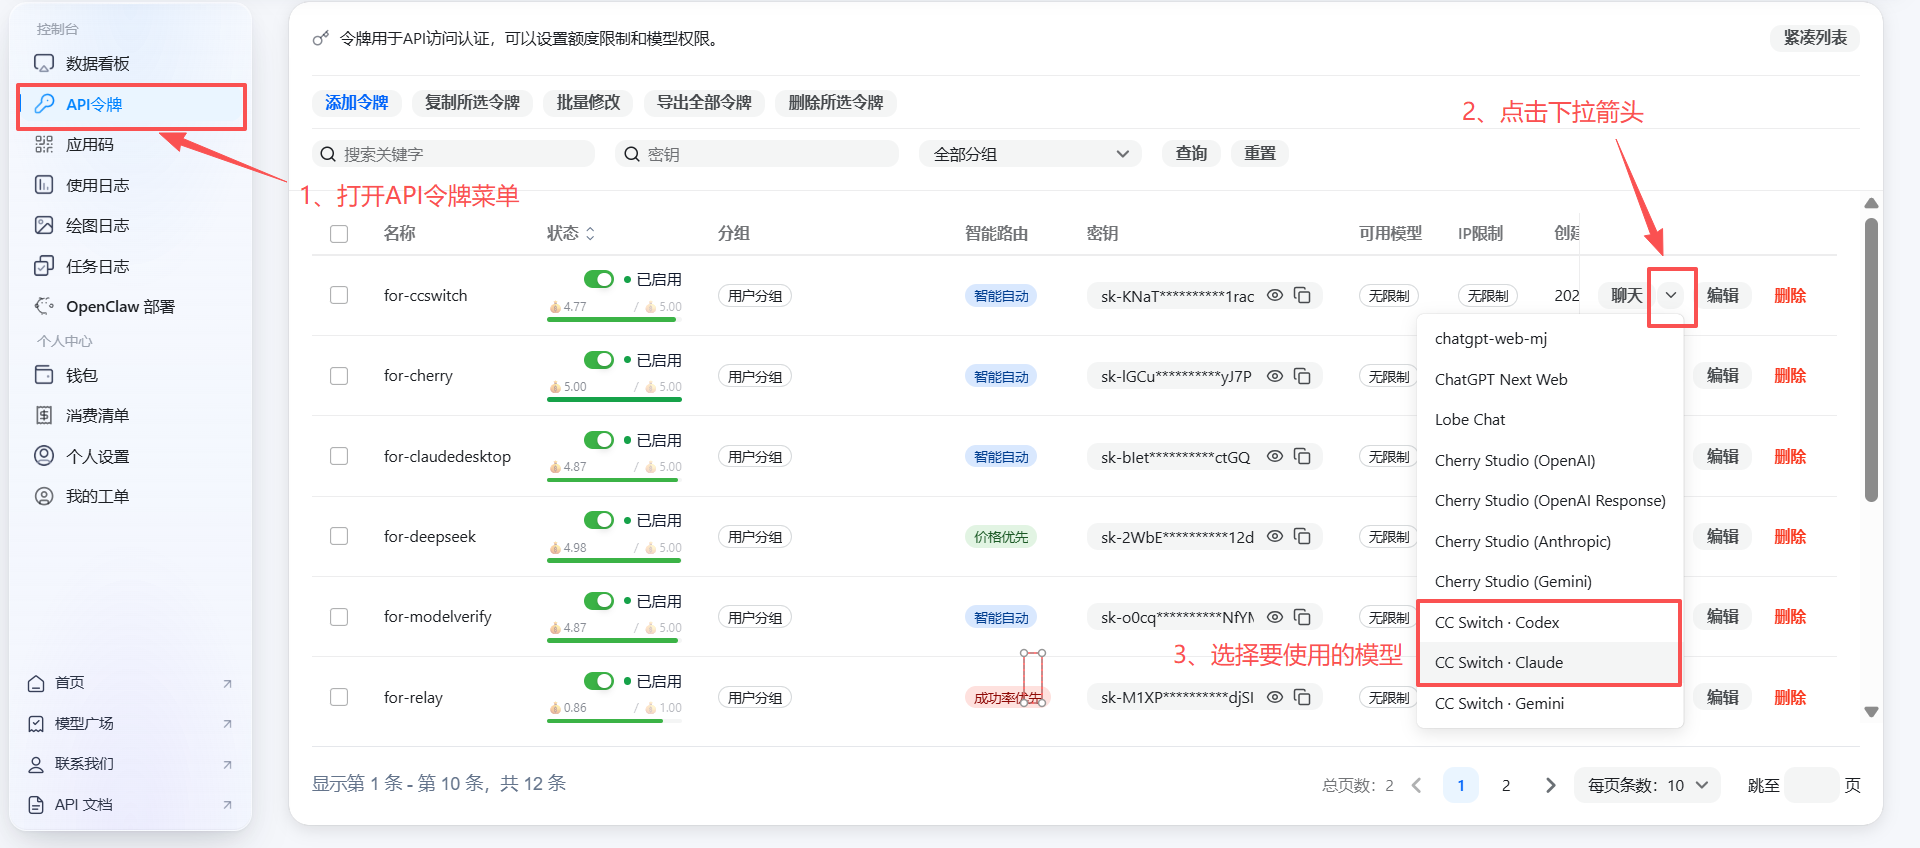Click the 重置 reset button
1920x848 pixels.
(1260, 153)
